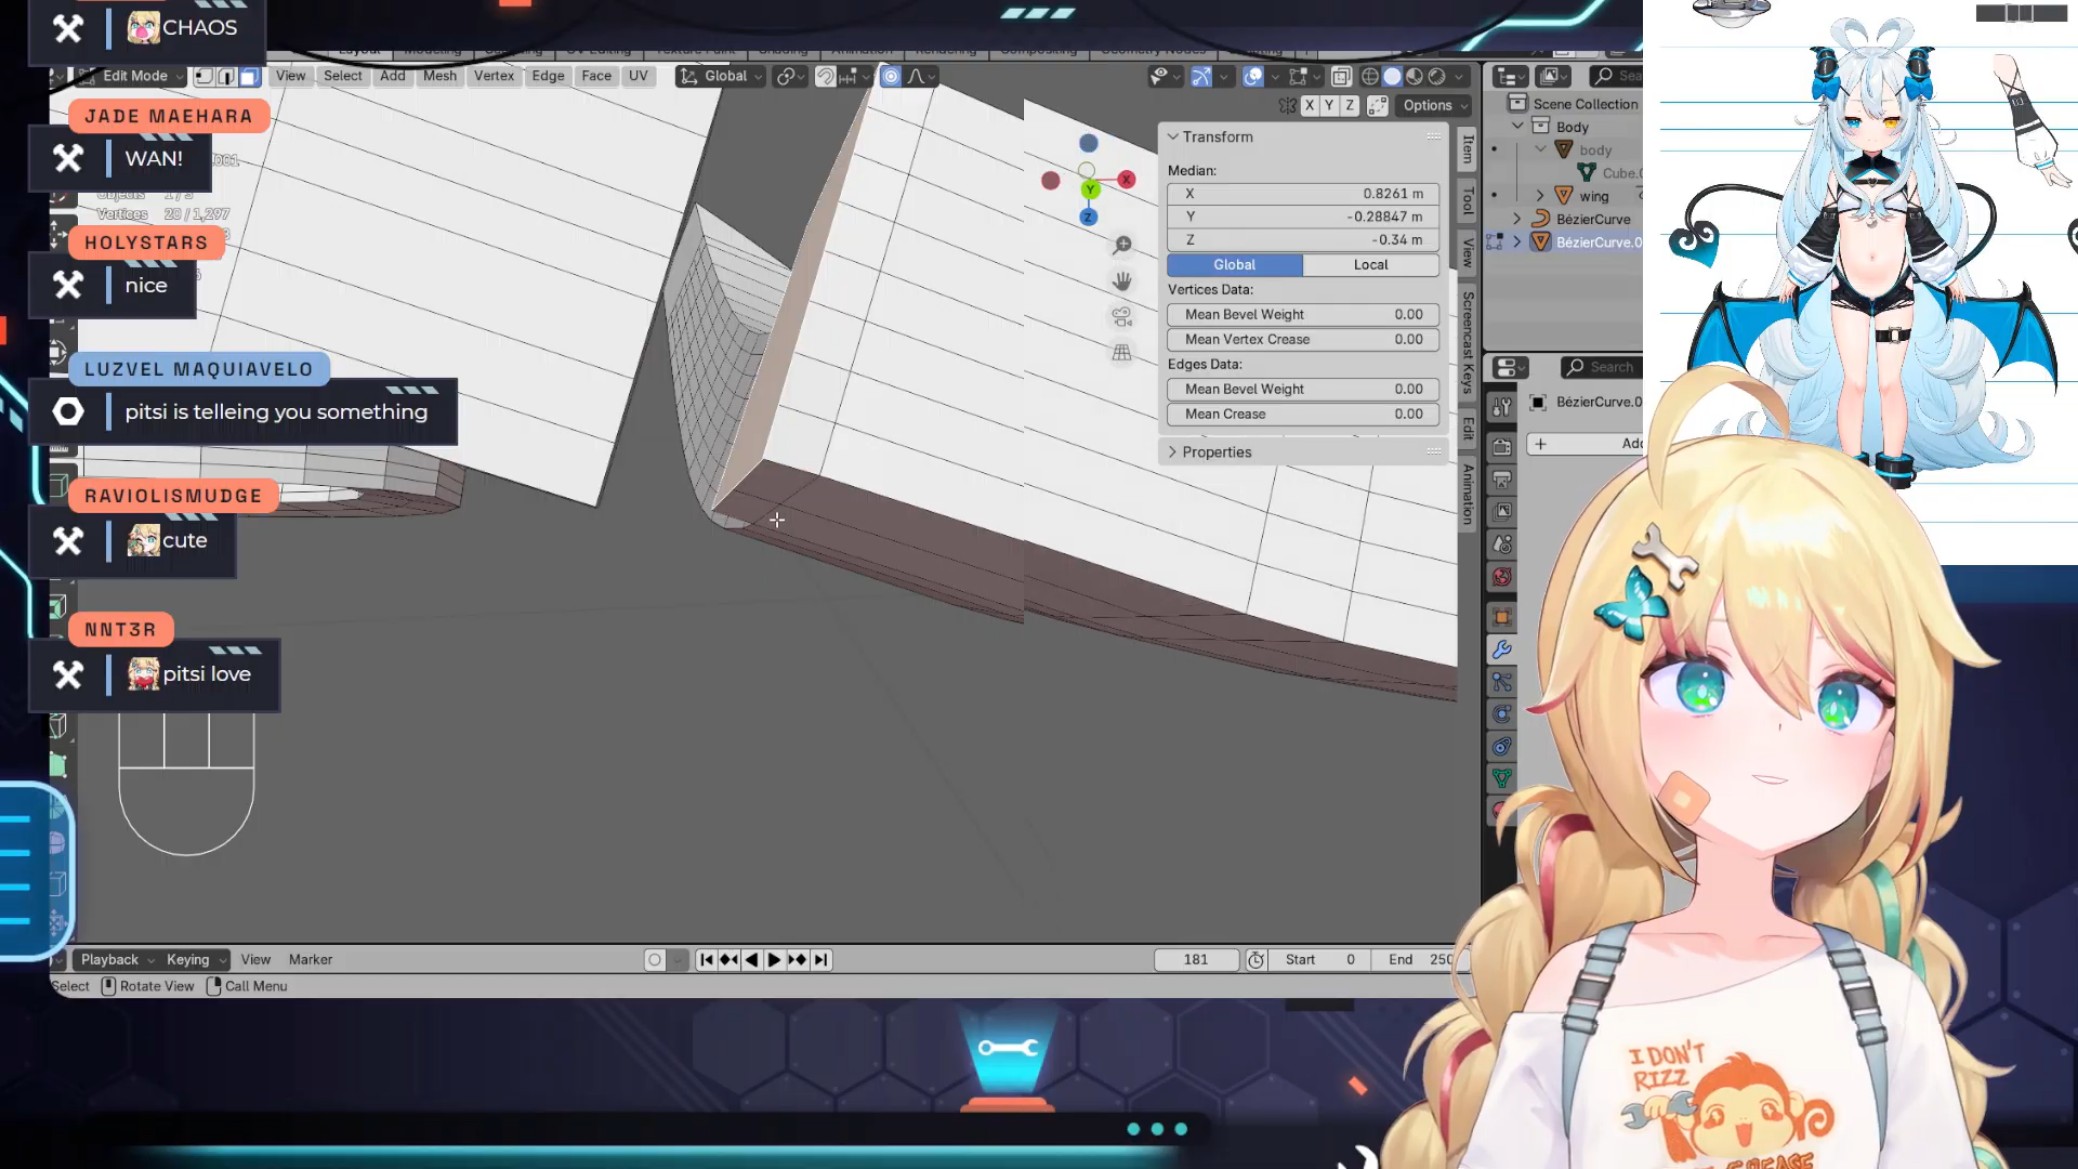The height and width of the screenshot is (1169, 2078).
Task: Open the Mesh menu
Action: (x=439, y=76)
